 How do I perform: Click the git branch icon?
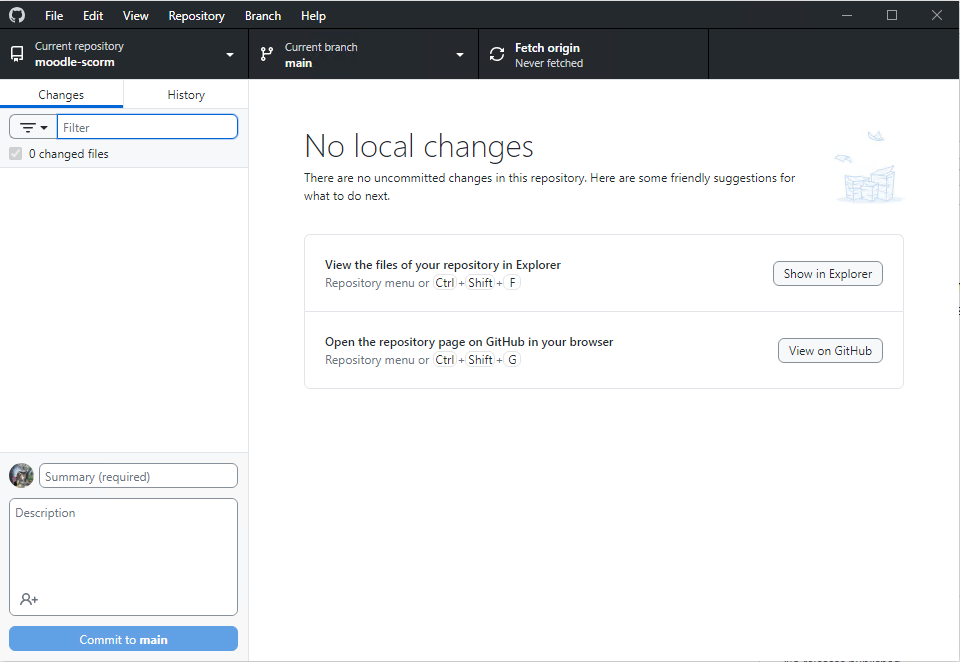tap(267, 54)
